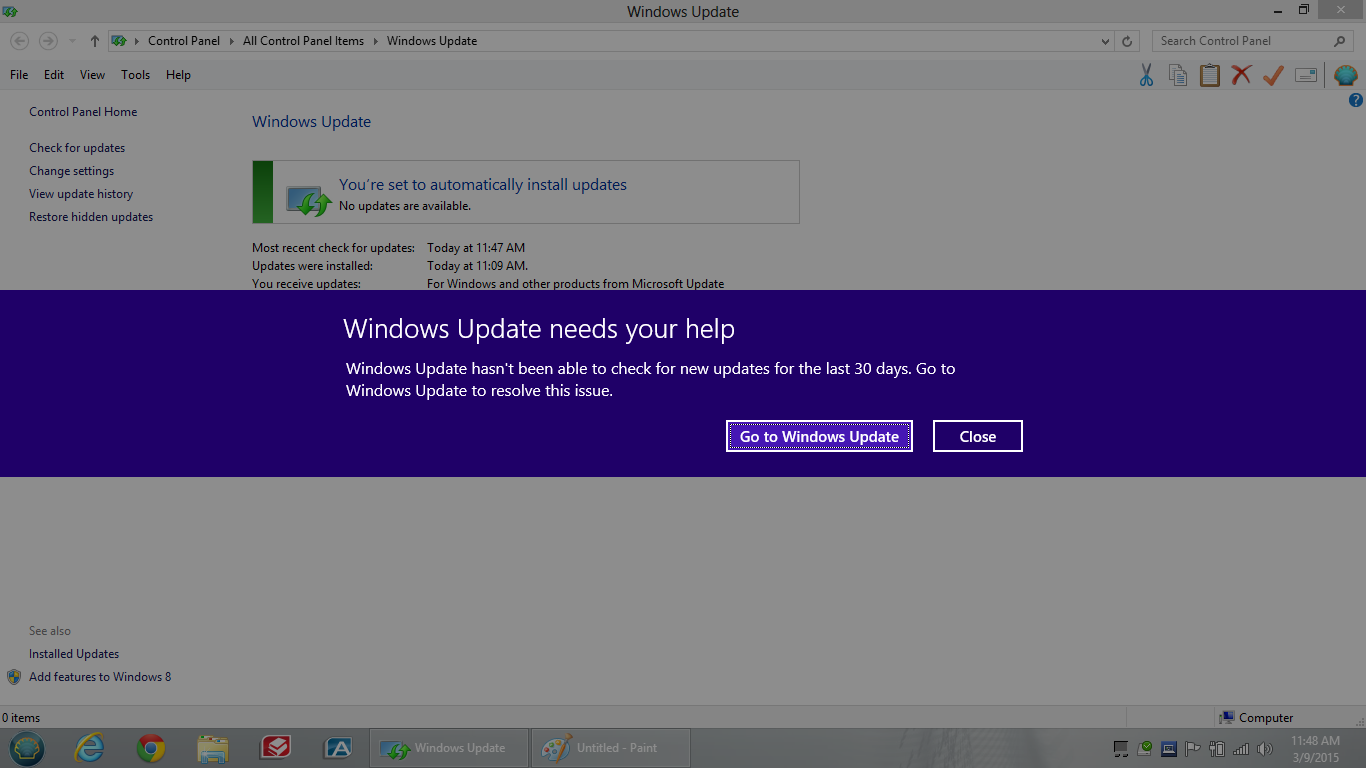This screenshot has width=1366, height=768.
Task: Launch Chrome from the taskbar
Action: click(150, 748)
